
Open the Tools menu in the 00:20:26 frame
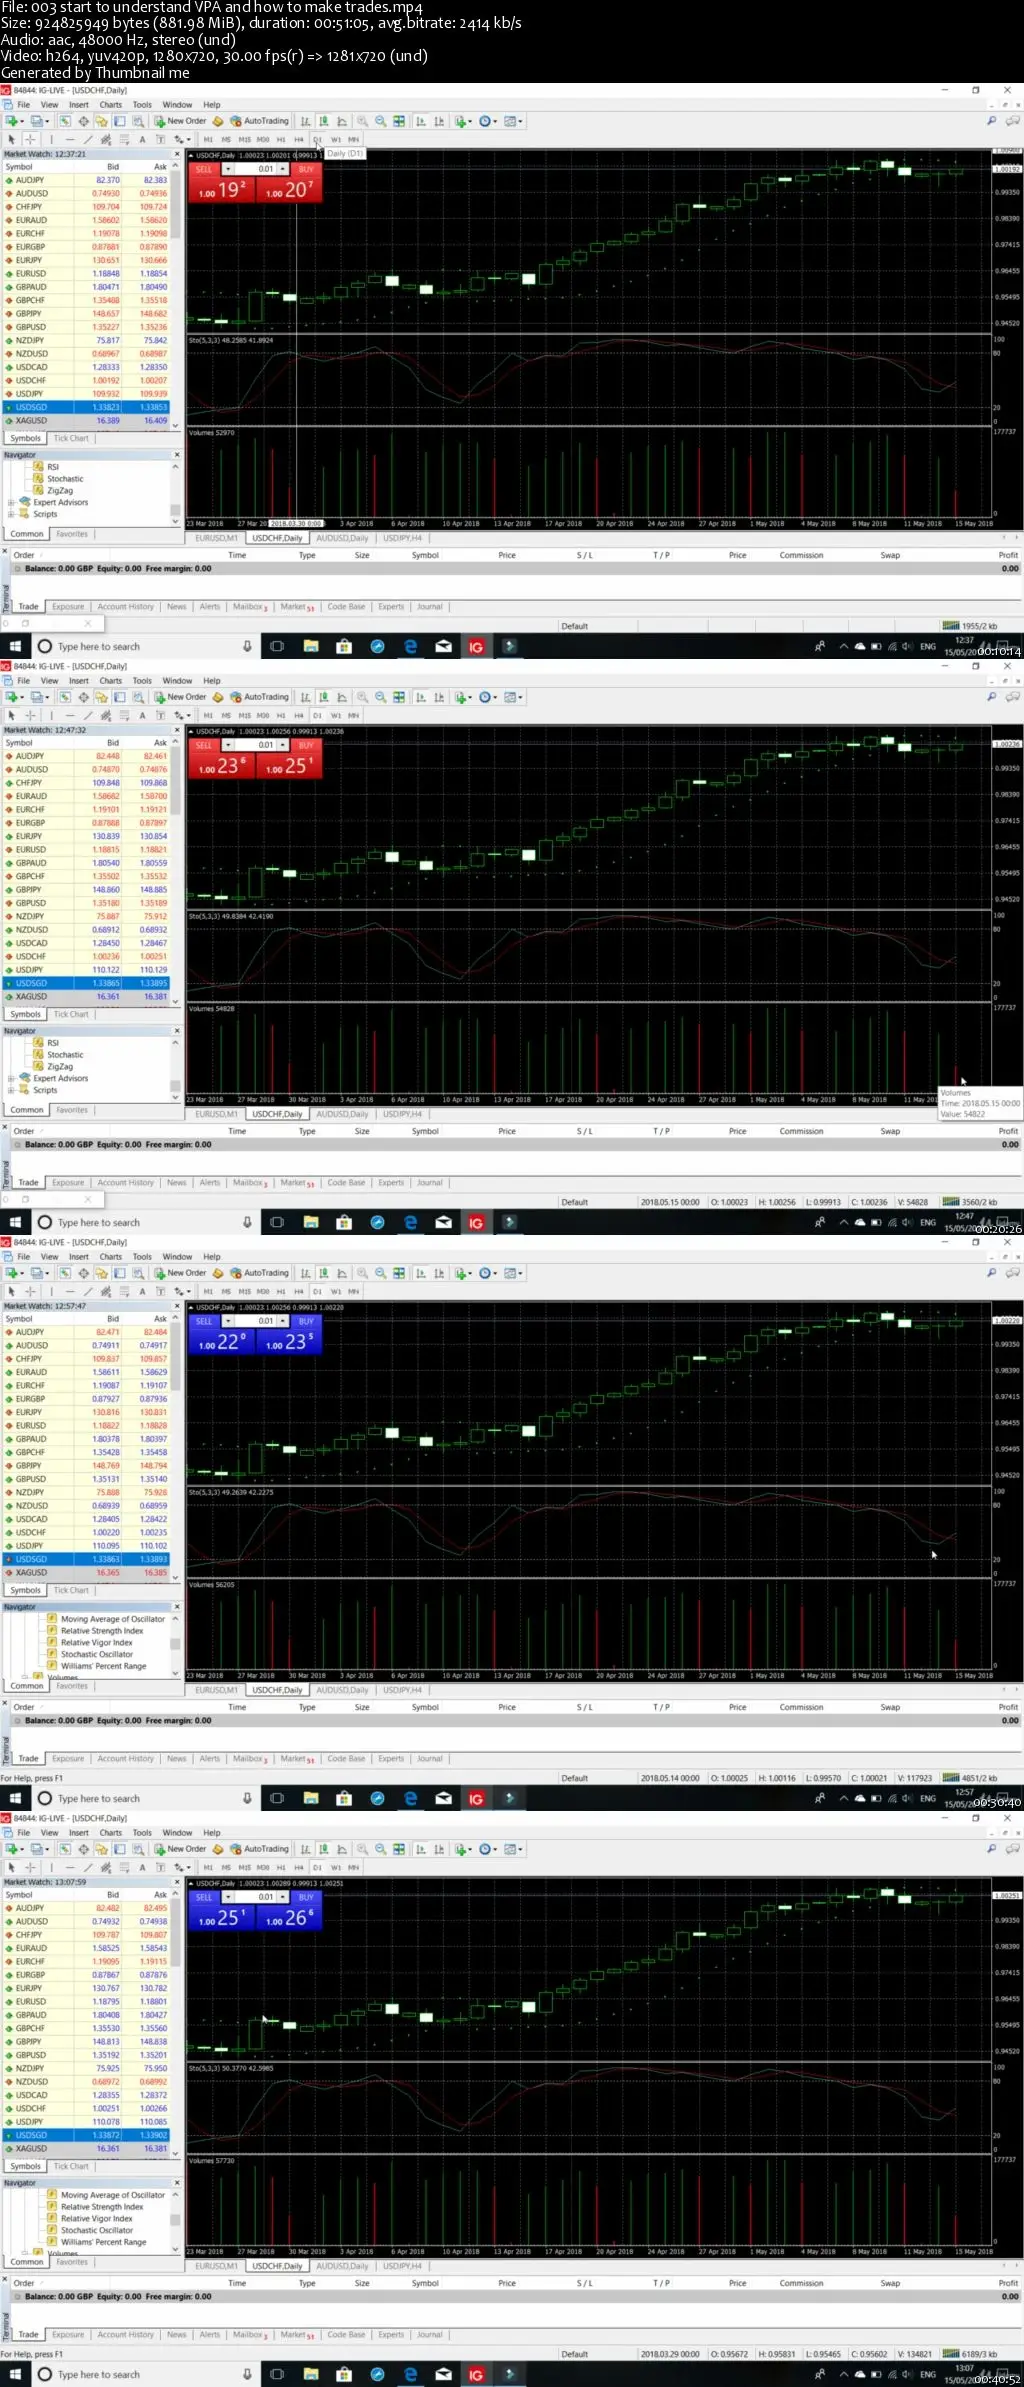(x=142, y=681)
